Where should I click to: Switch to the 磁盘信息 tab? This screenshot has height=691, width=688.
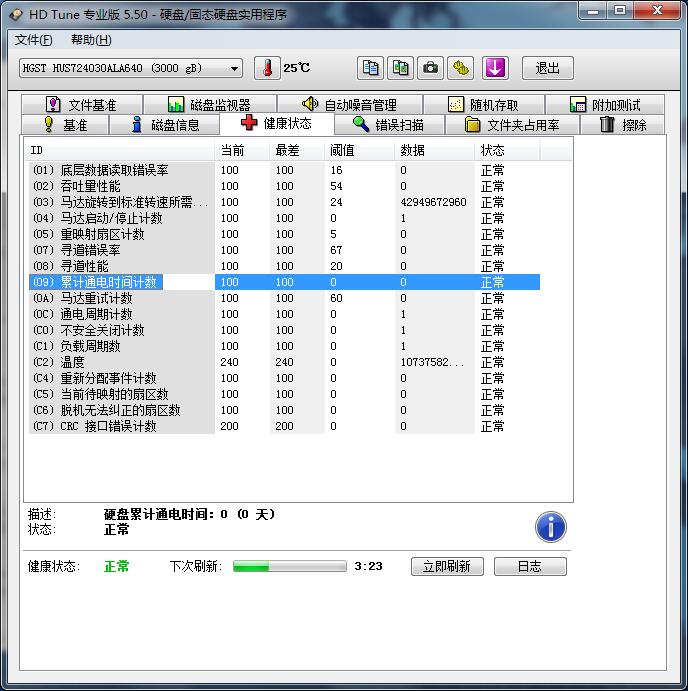(165, 125)
